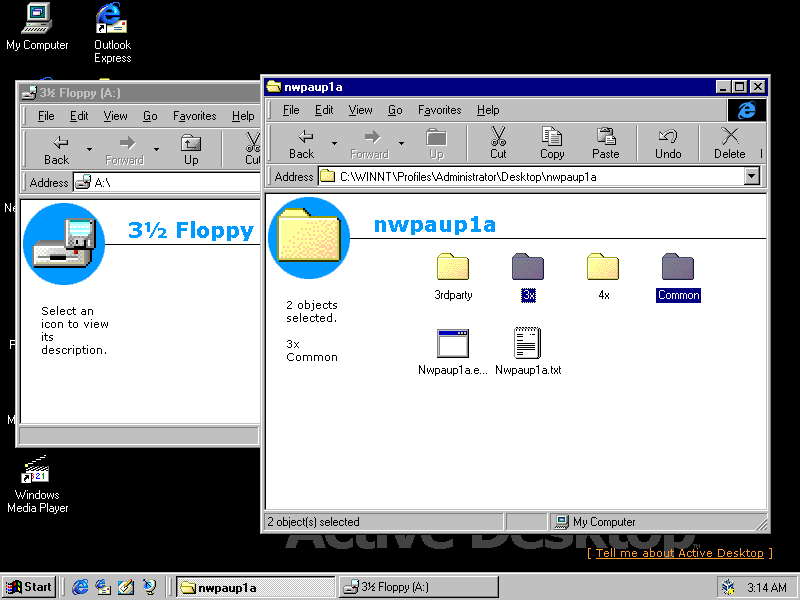Click the taskbar clock showing 3:14 AM
Image resolution: width=800 pixels, height=600 pixels.
pyautogui.click(x=767, y=588)
